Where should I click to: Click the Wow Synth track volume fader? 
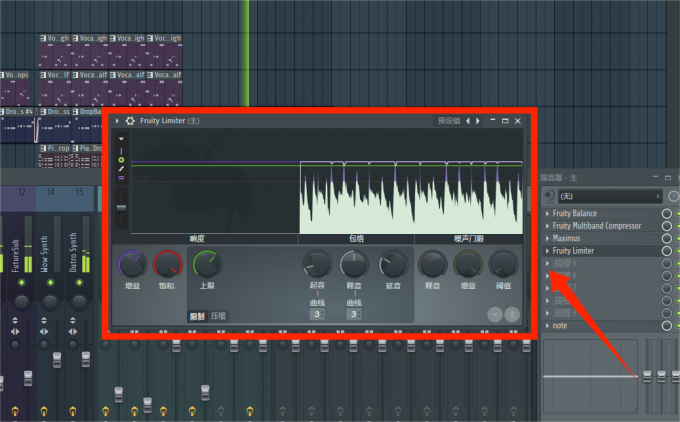(x=57, y=360)
